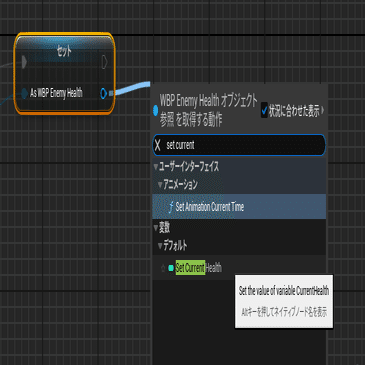Select Set Current Health variable entry
This screenshot has width=365, height=365.
(239, 268)
